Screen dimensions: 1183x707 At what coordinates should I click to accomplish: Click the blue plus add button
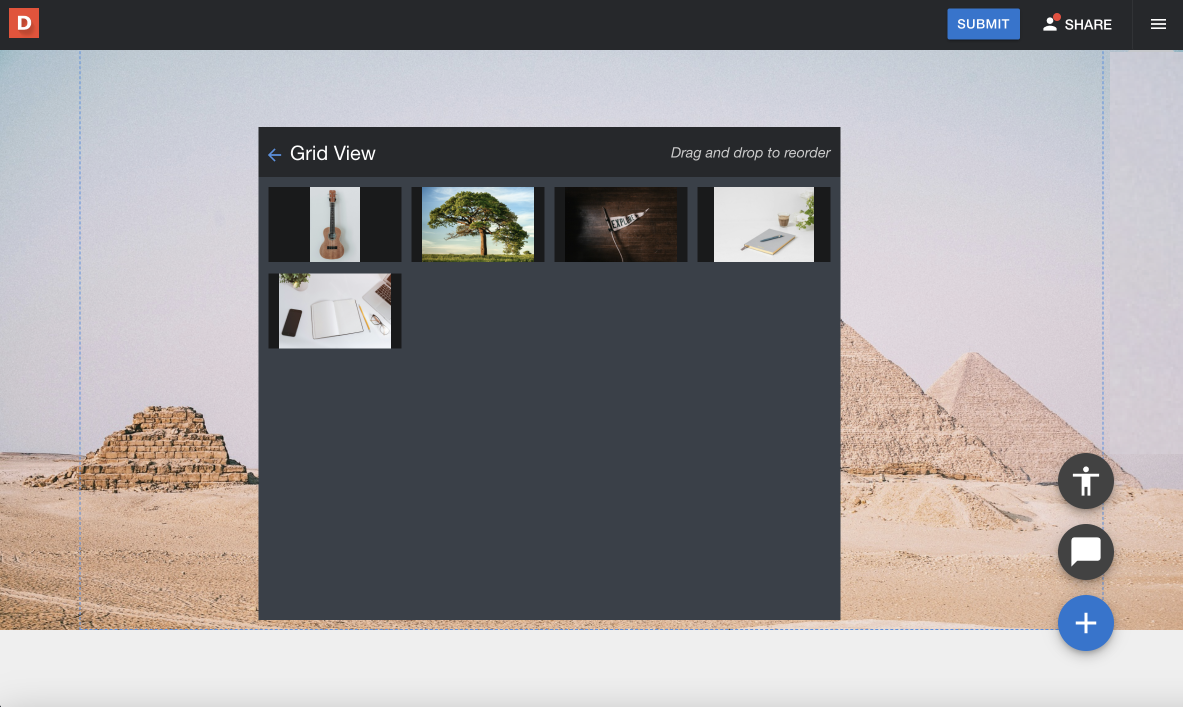[1086, 623]
